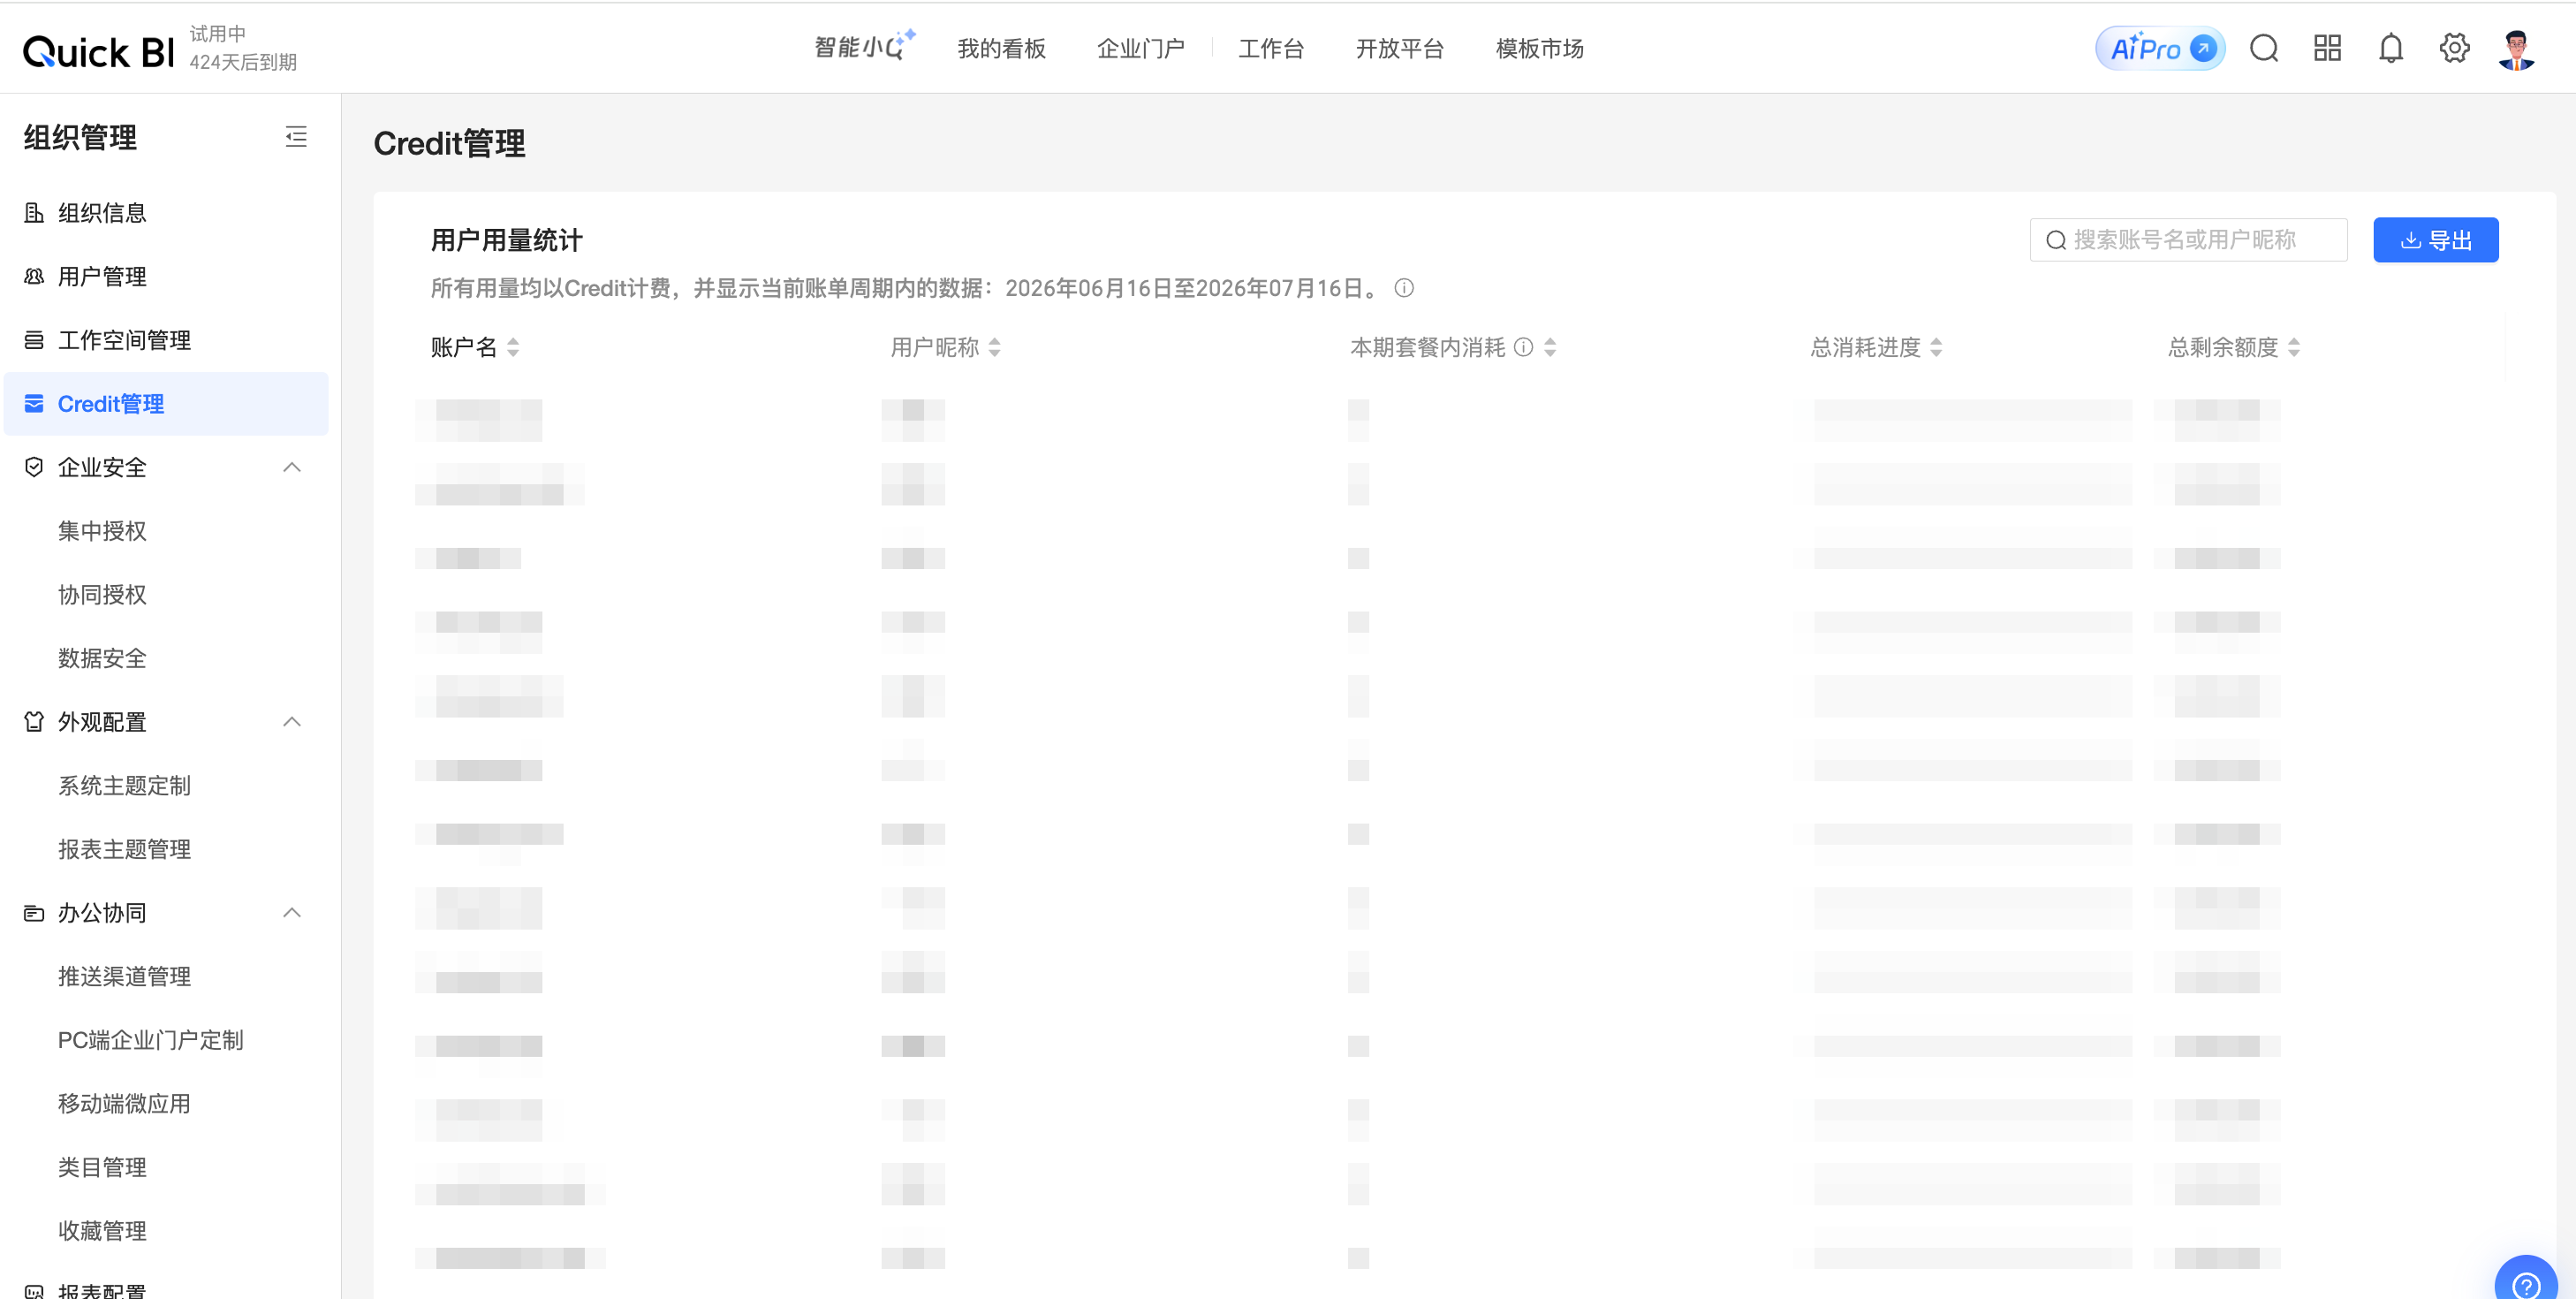The height and width of the screenshot is (1299, 2576).
Task: Open the AiPro assistant badge
Action: point(2160,48)
